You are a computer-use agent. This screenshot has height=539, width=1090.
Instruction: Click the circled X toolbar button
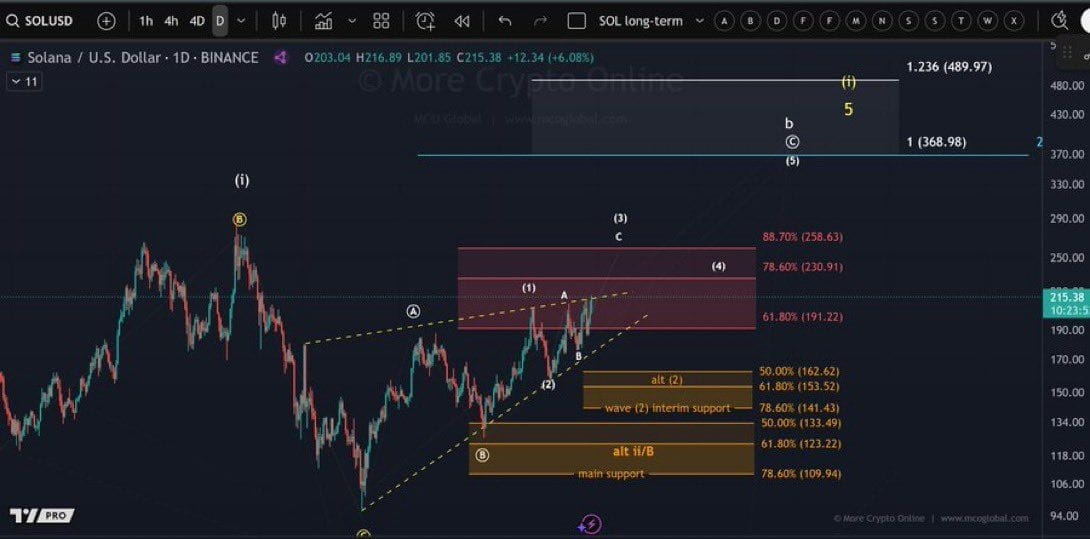click(x=1014, y=21)
